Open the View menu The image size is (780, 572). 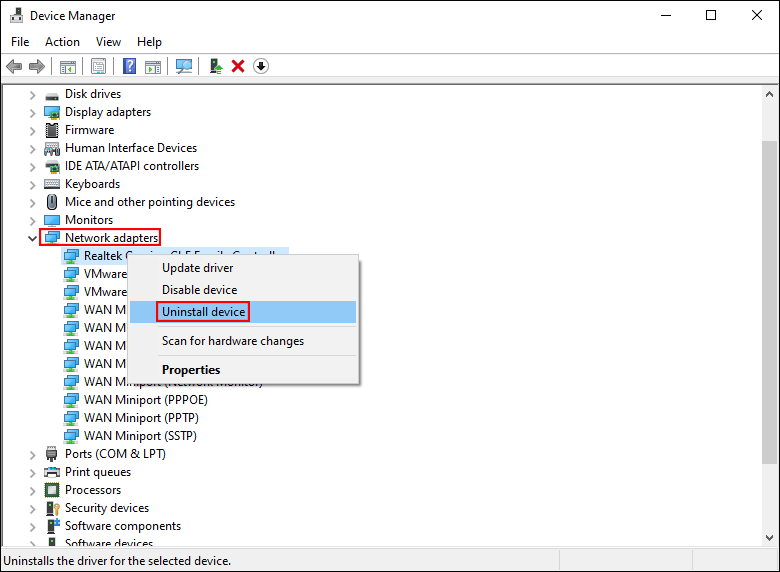(108, 42)
